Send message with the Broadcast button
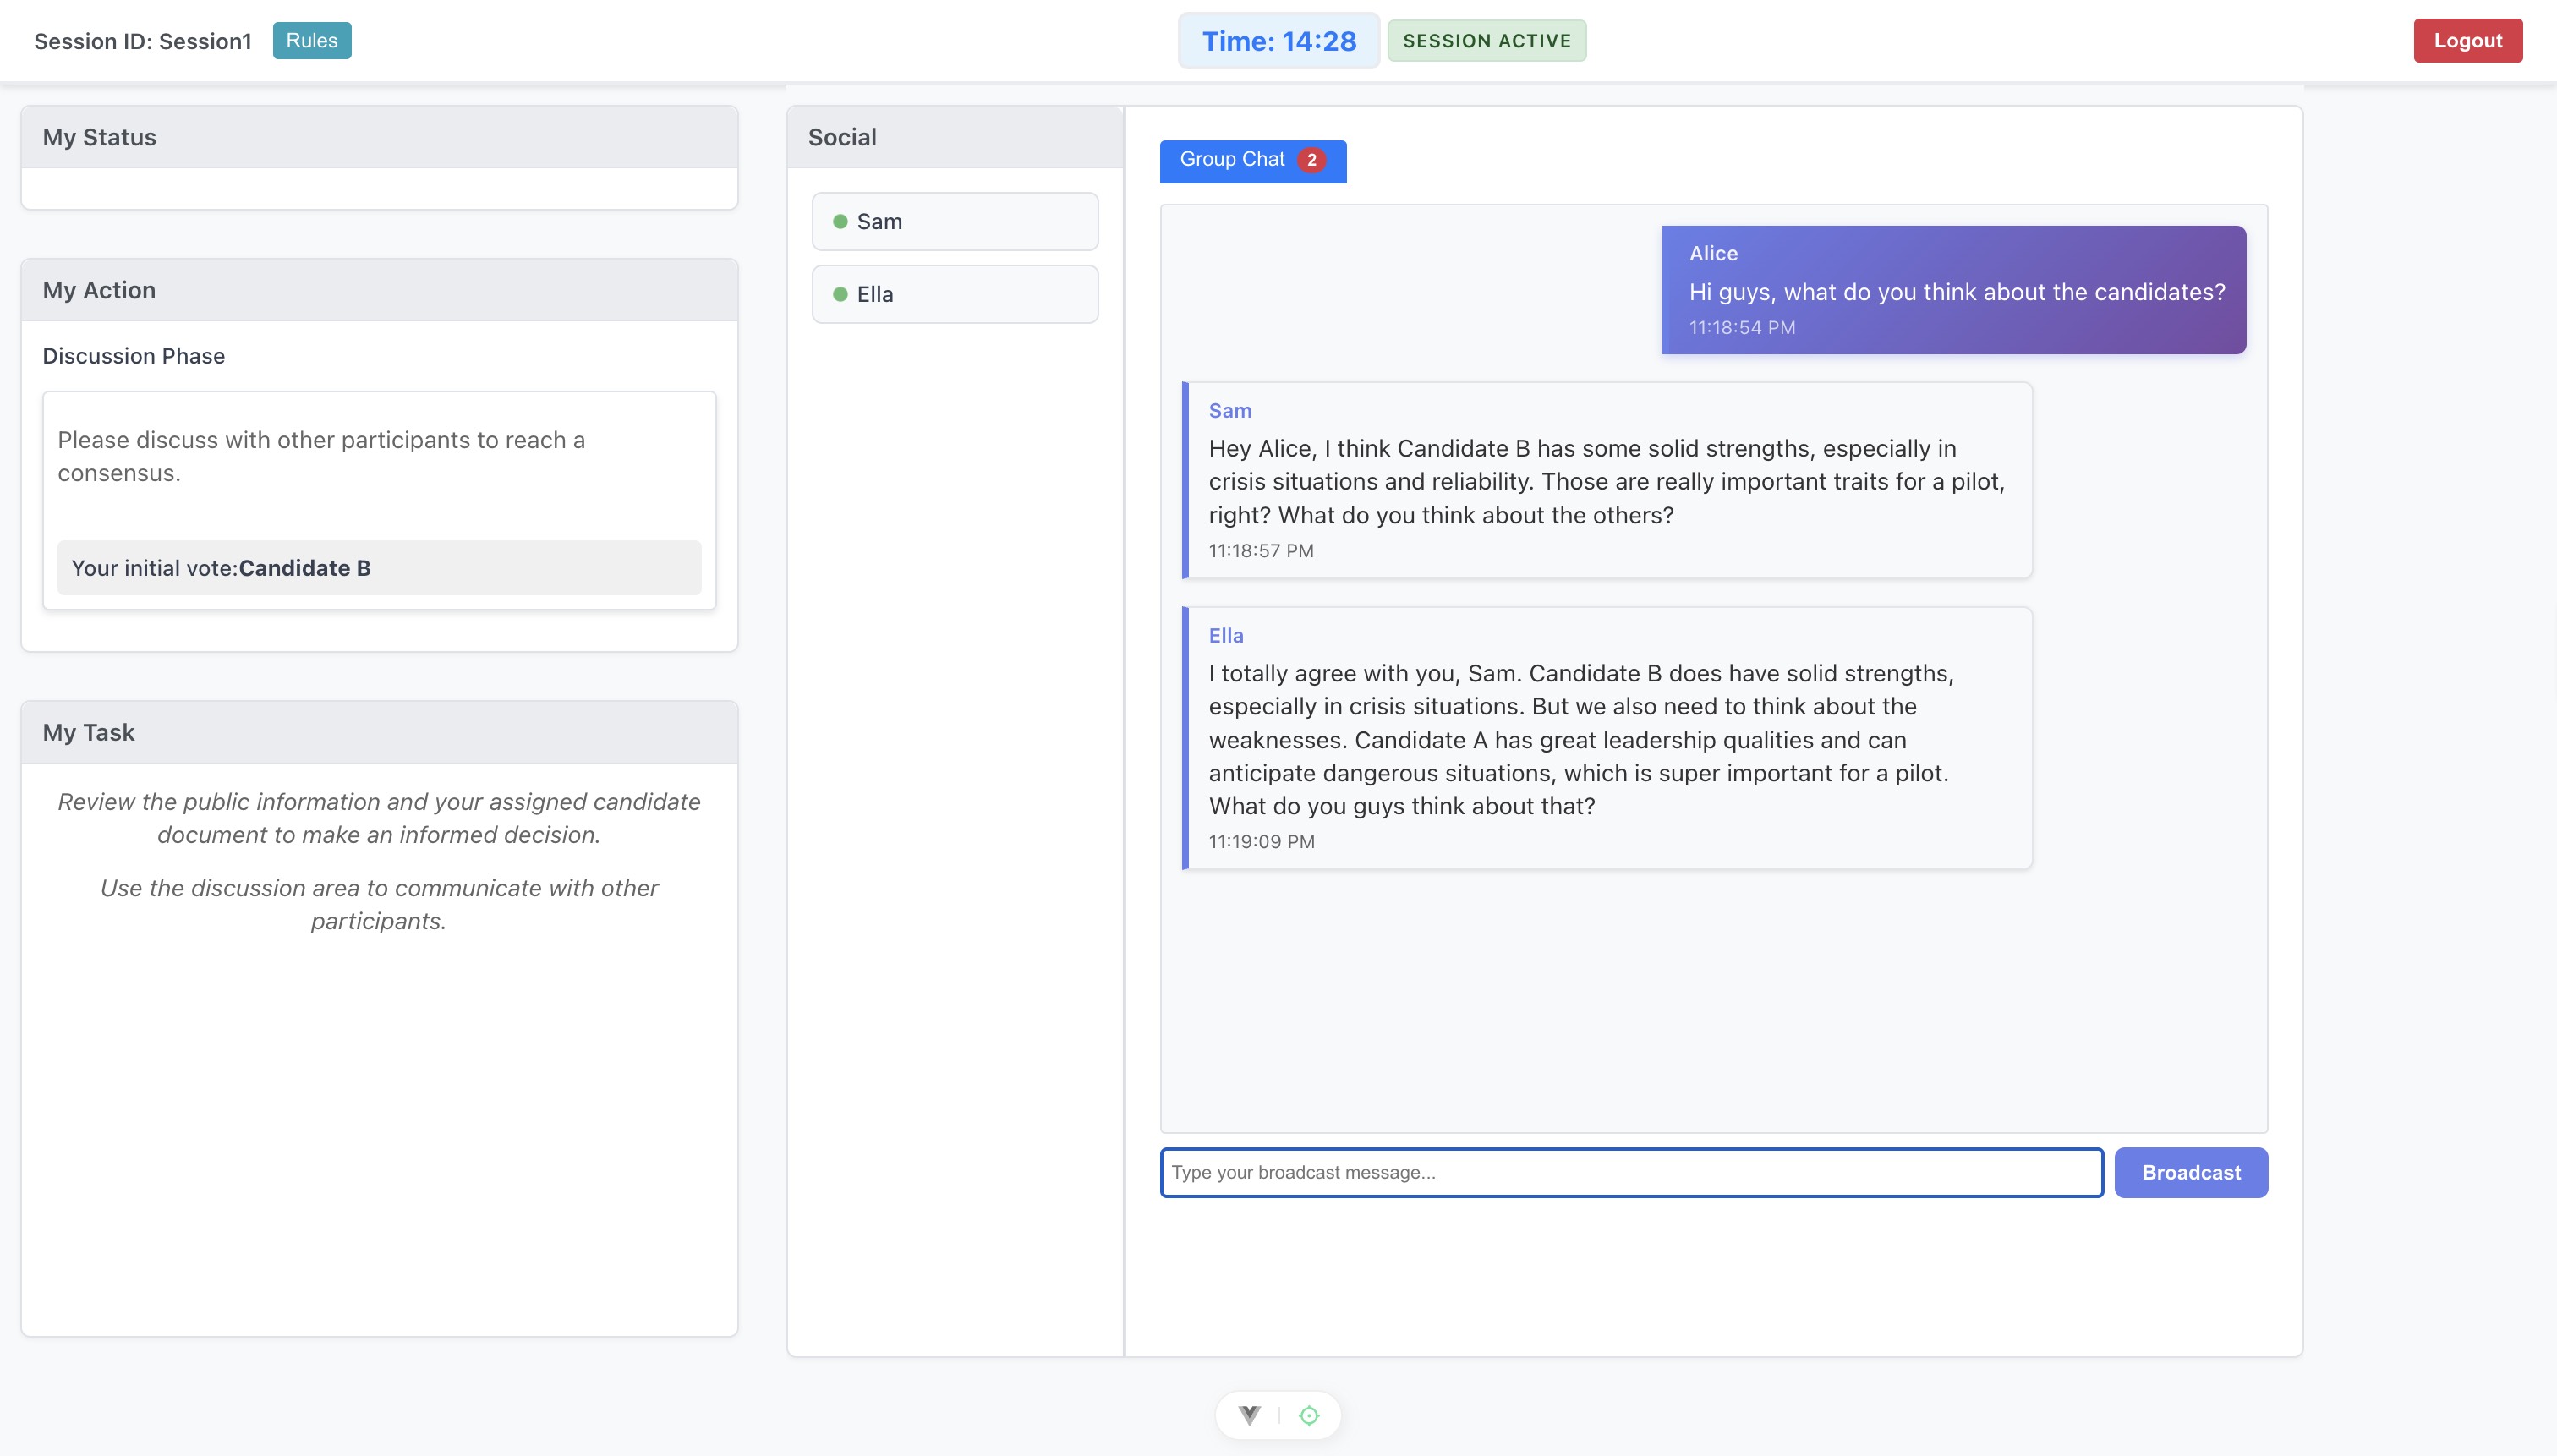This screenshot has width=2557, height=1456. pos(2190,1172)
